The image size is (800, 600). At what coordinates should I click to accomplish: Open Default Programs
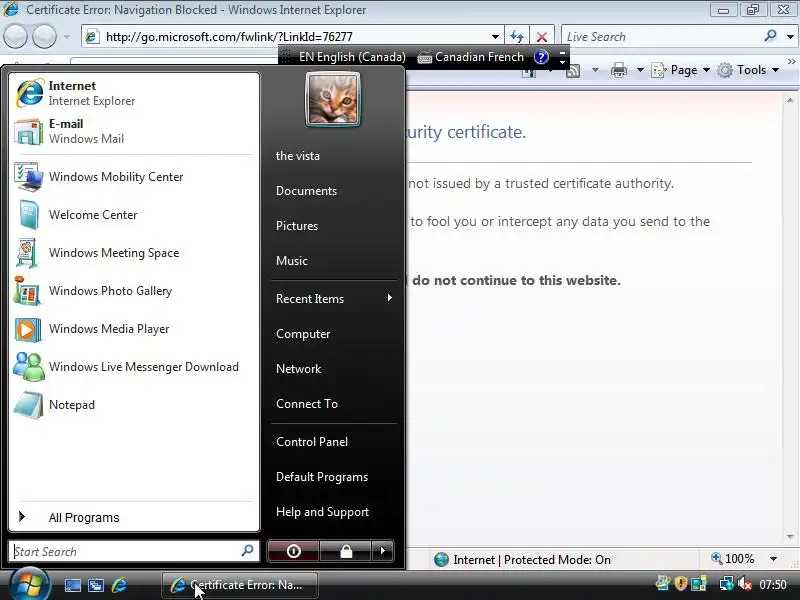(321, 477)
